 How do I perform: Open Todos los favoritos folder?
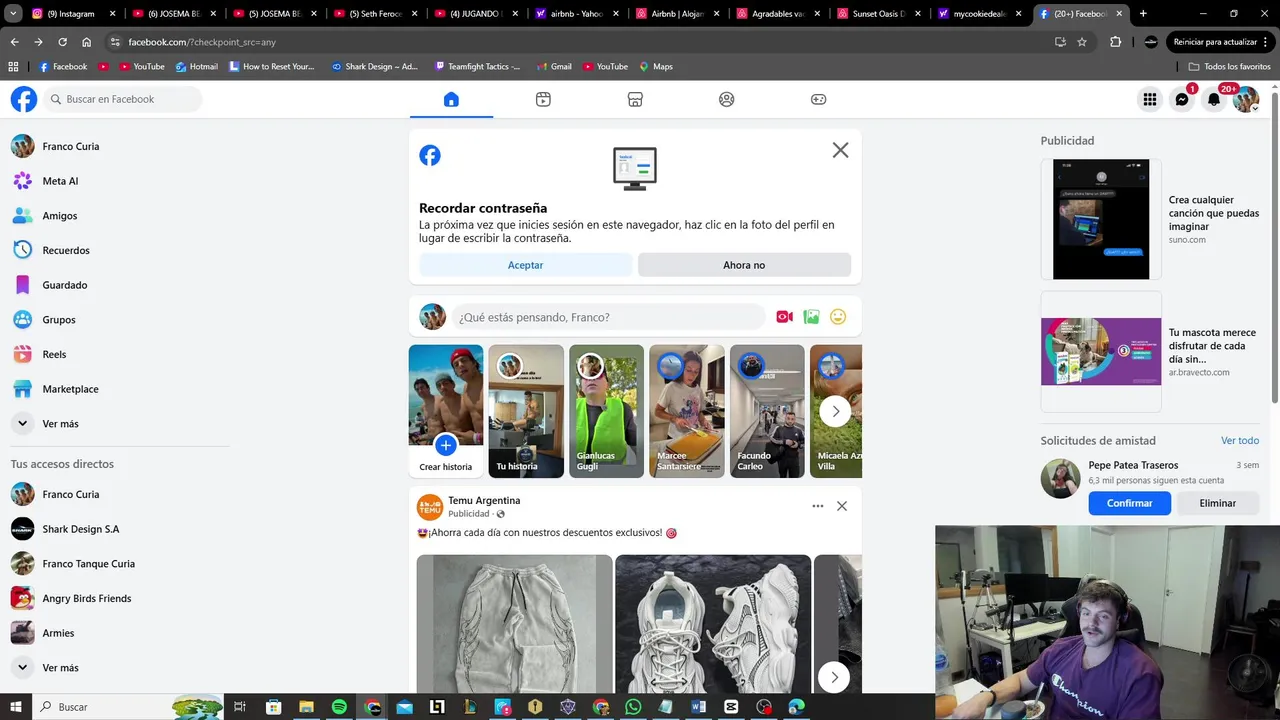click(1229, 66)
